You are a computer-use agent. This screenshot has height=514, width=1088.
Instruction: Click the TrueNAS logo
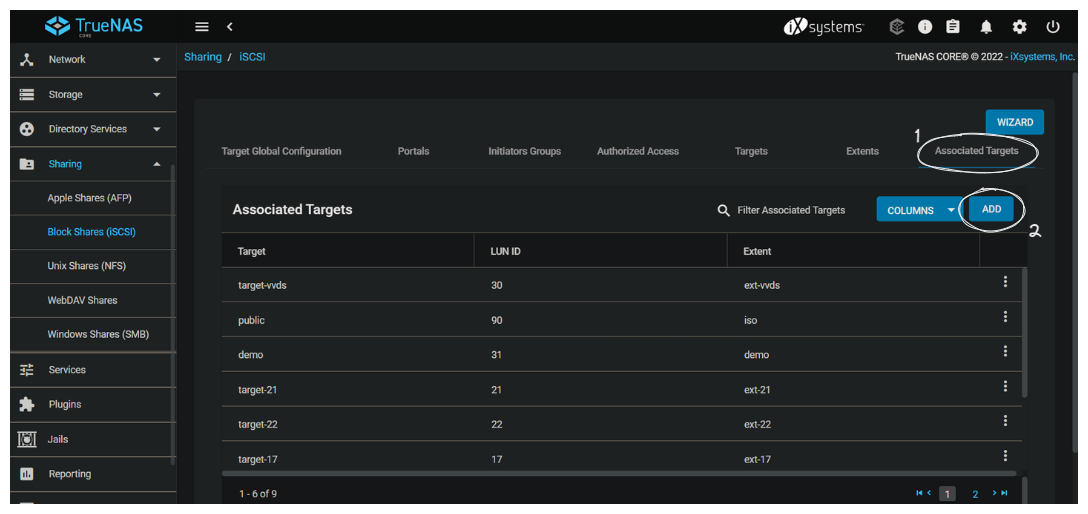(94, 26)
